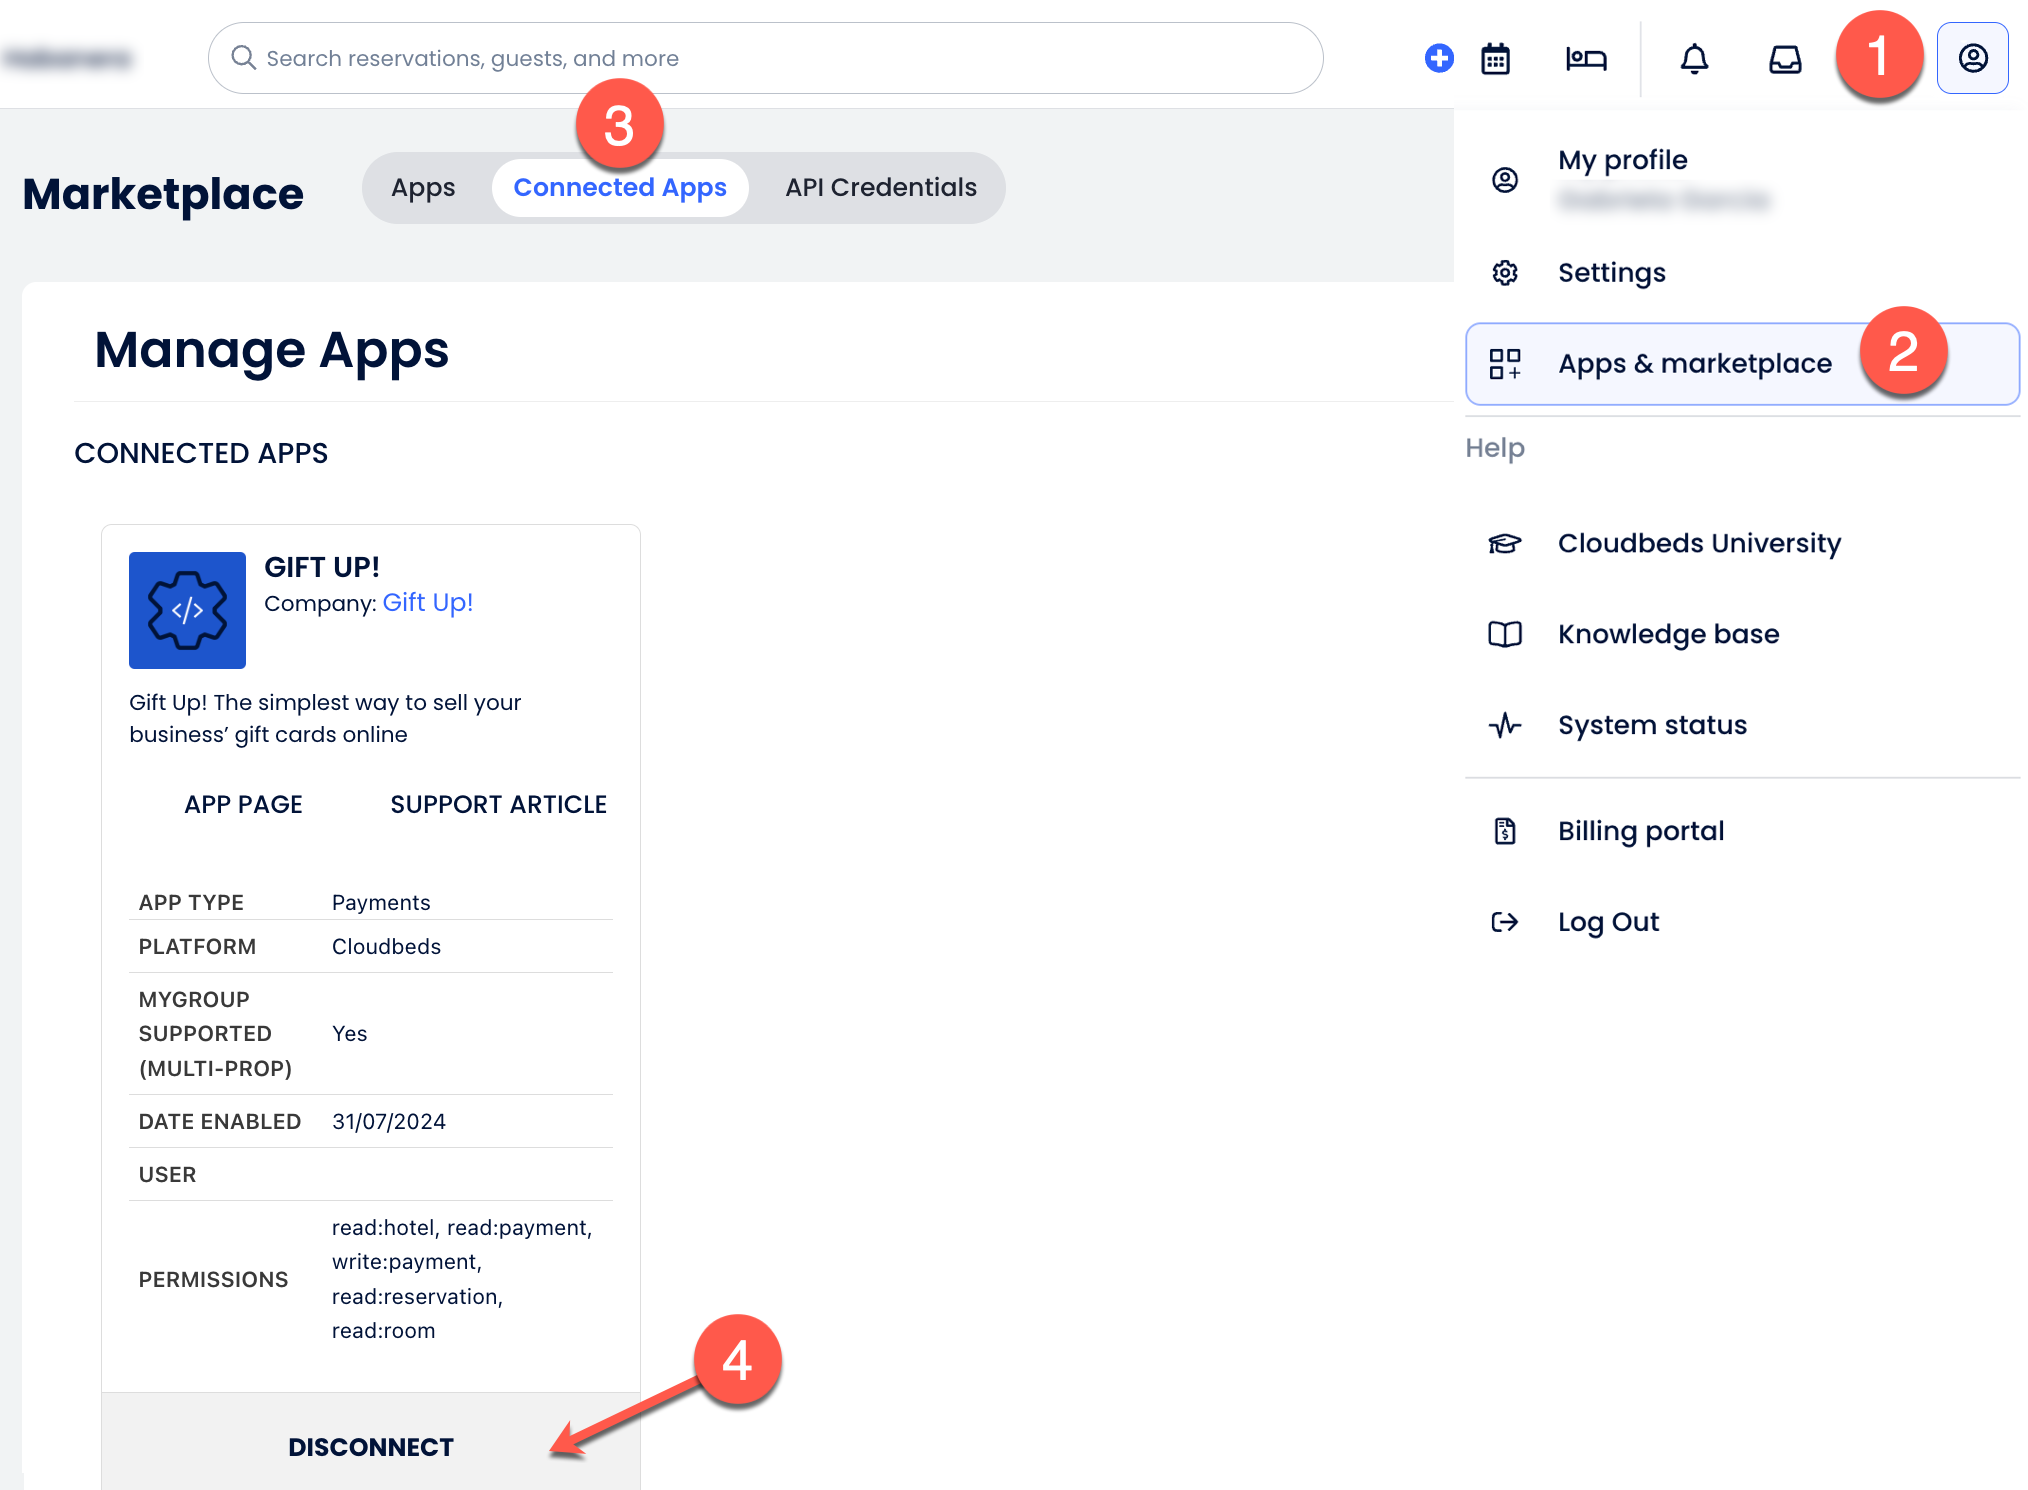This screenshot has height=1490, width=2028.
Task: Select the Connected Apps tab
Action: [619, 188]
